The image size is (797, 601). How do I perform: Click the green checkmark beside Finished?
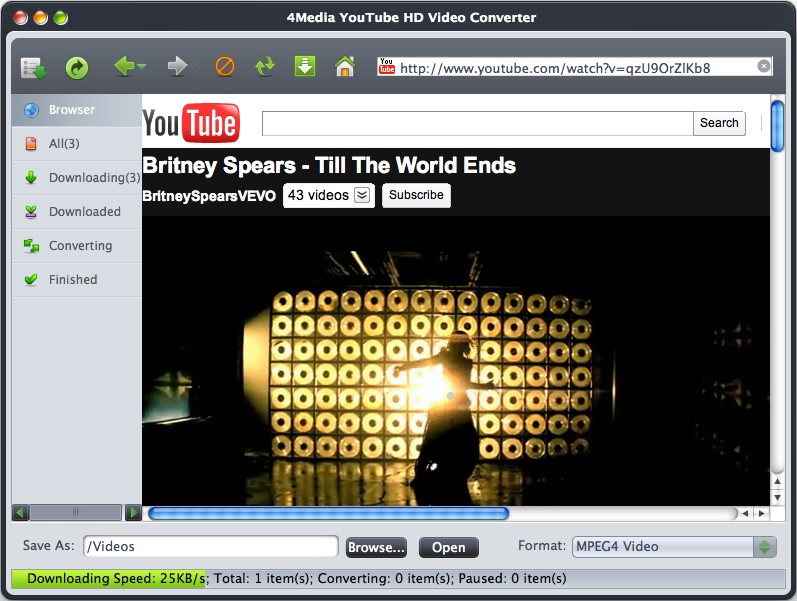31,280
